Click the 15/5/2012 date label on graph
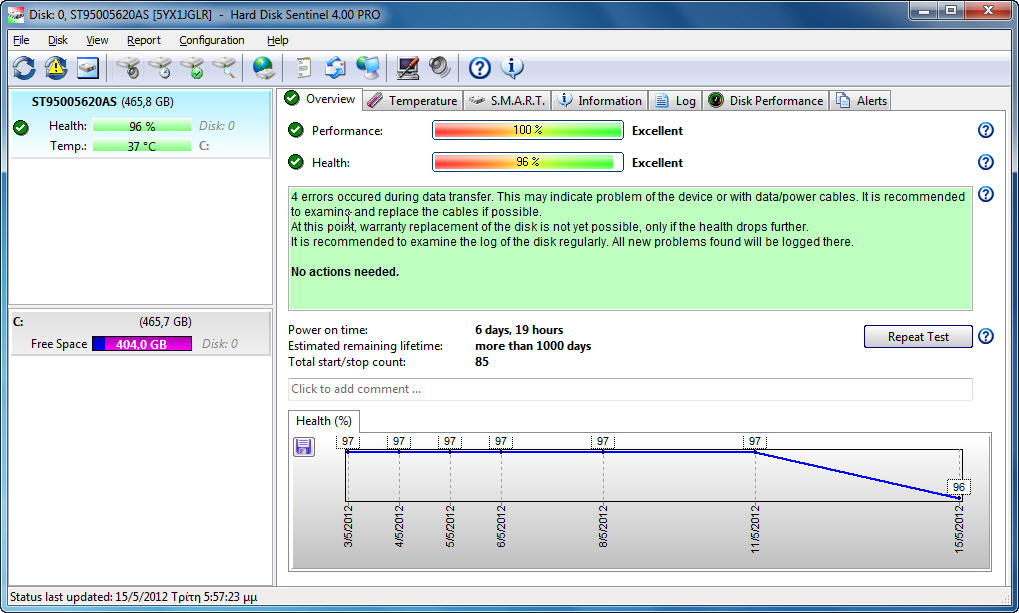Viewport: 1019px width, 613px height. (959, 528)
